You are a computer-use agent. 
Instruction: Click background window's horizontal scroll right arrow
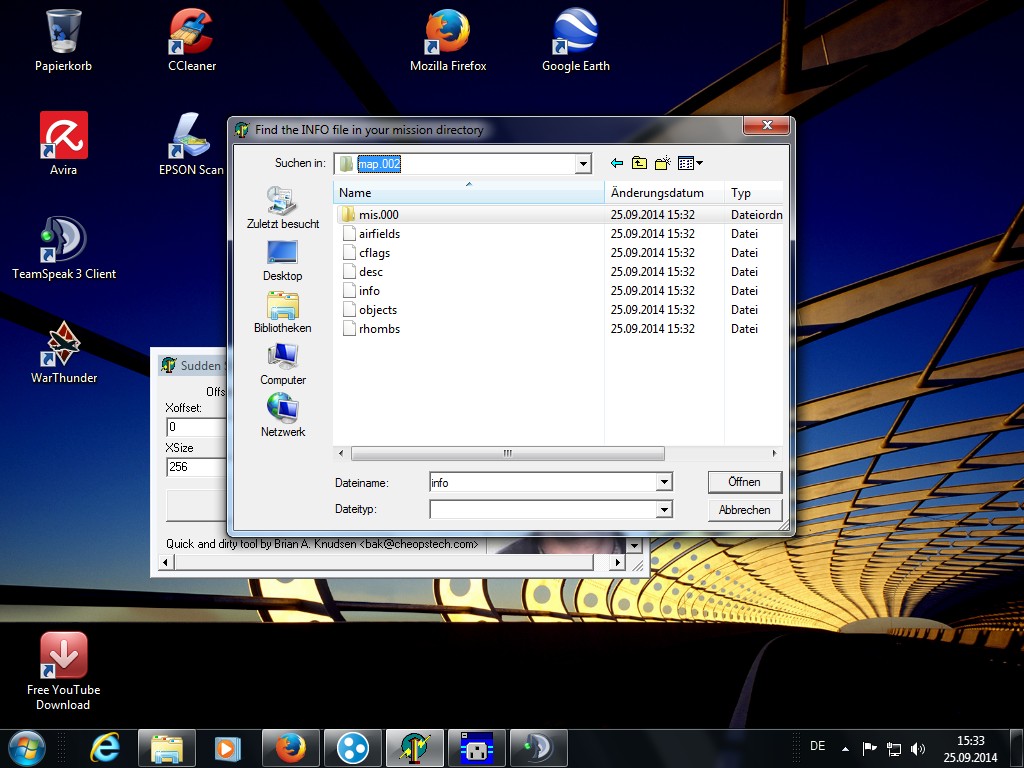coord(616,562)
